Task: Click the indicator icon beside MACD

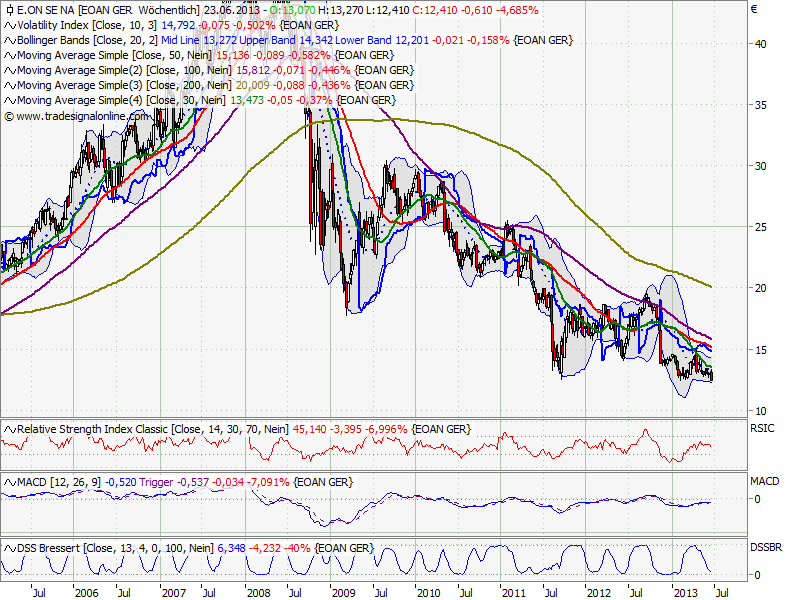Action: (11, 481)
